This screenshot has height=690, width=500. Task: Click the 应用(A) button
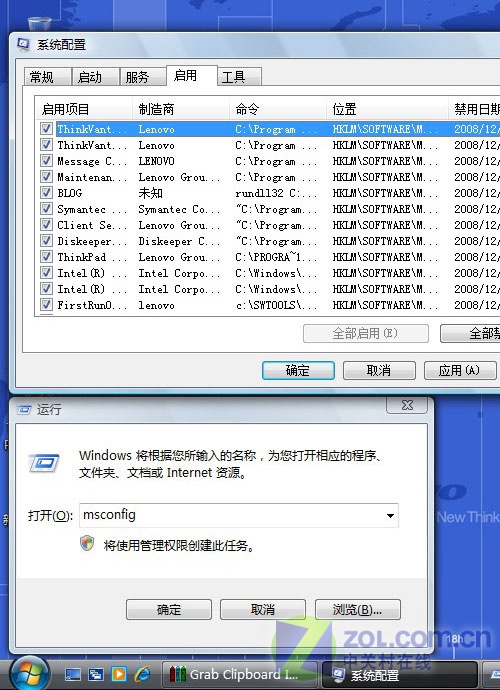[x=460, y=370]
